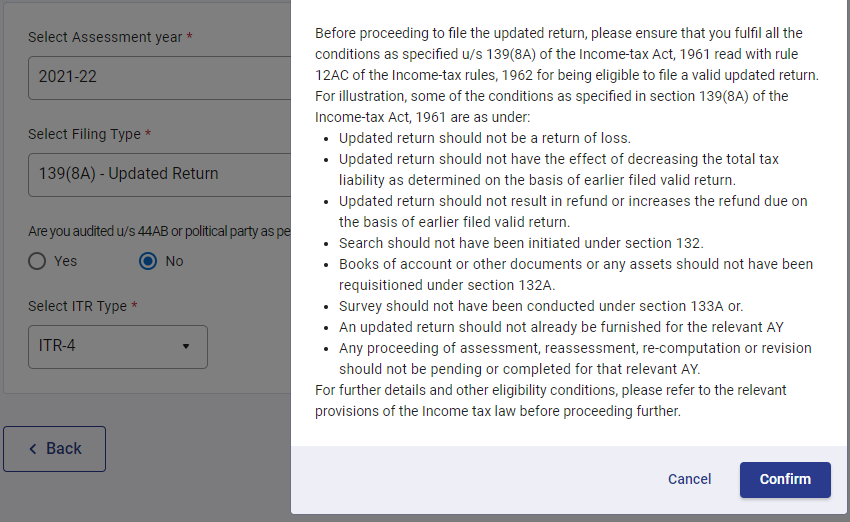The height and width of the screenshot is (522, 850).
Task: Click the section 133A survey condition text
Action: click(540, 306)
